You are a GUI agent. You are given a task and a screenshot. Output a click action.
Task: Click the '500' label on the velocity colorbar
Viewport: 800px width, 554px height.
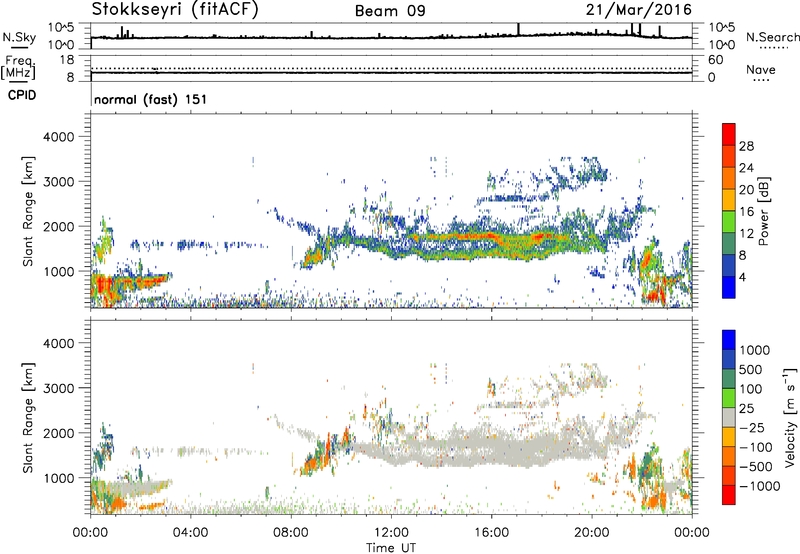[x=751, y=369]
